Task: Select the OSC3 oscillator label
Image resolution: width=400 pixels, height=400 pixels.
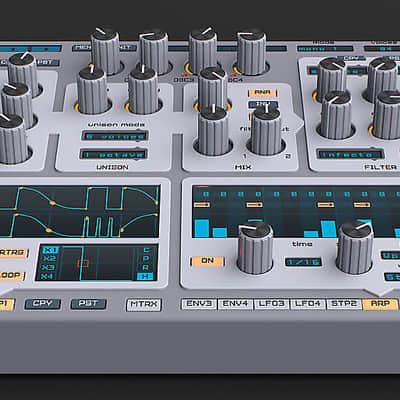Action: (184, 80)
